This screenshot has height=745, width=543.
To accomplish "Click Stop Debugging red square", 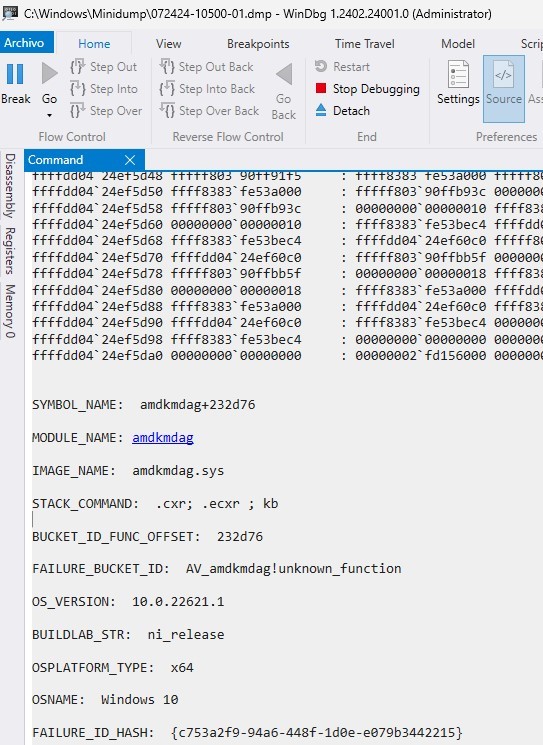I will pos(321,88).
